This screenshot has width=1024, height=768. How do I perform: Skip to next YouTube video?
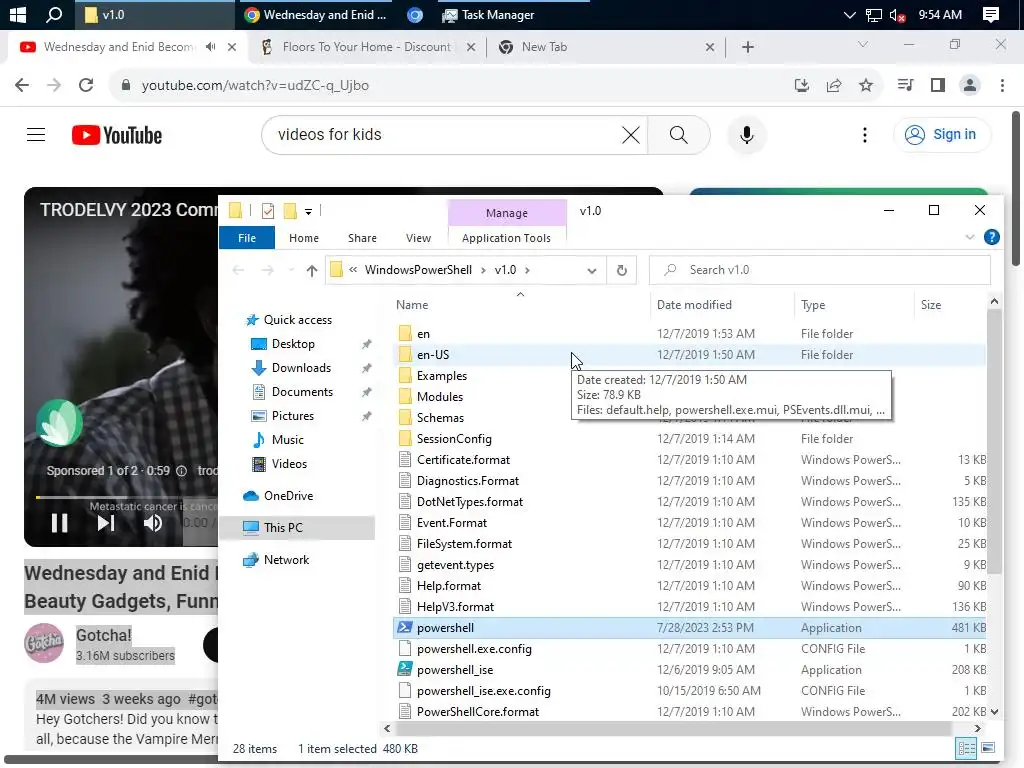106,523
